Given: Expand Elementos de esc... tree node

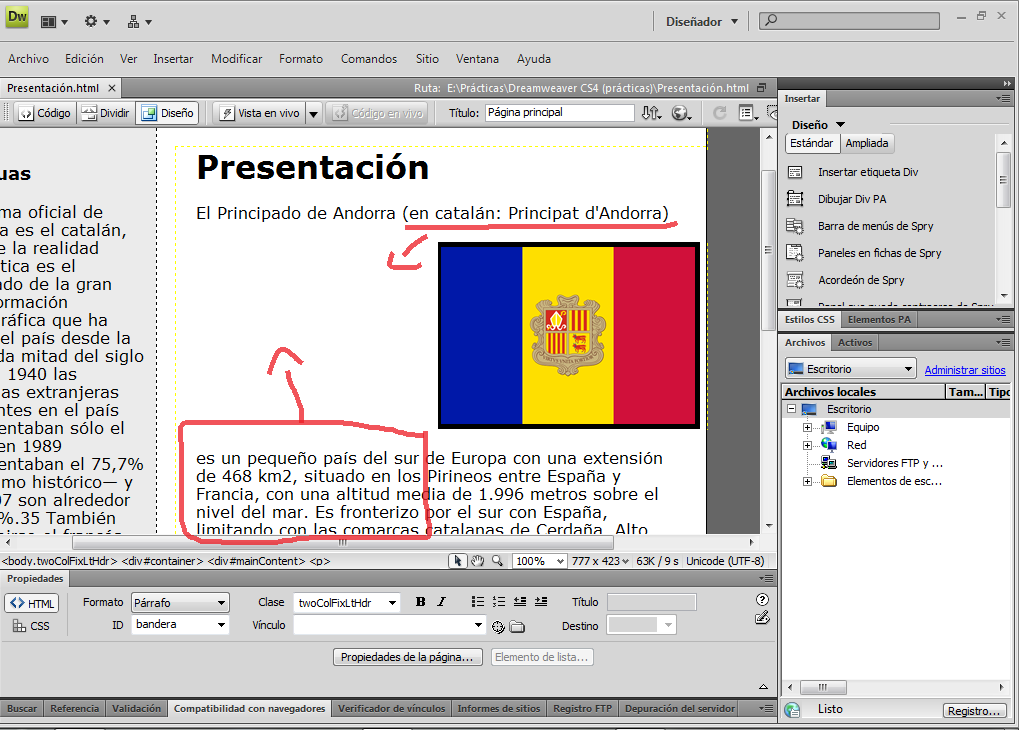Looking at the screenshot, I should tap(807, 482).
